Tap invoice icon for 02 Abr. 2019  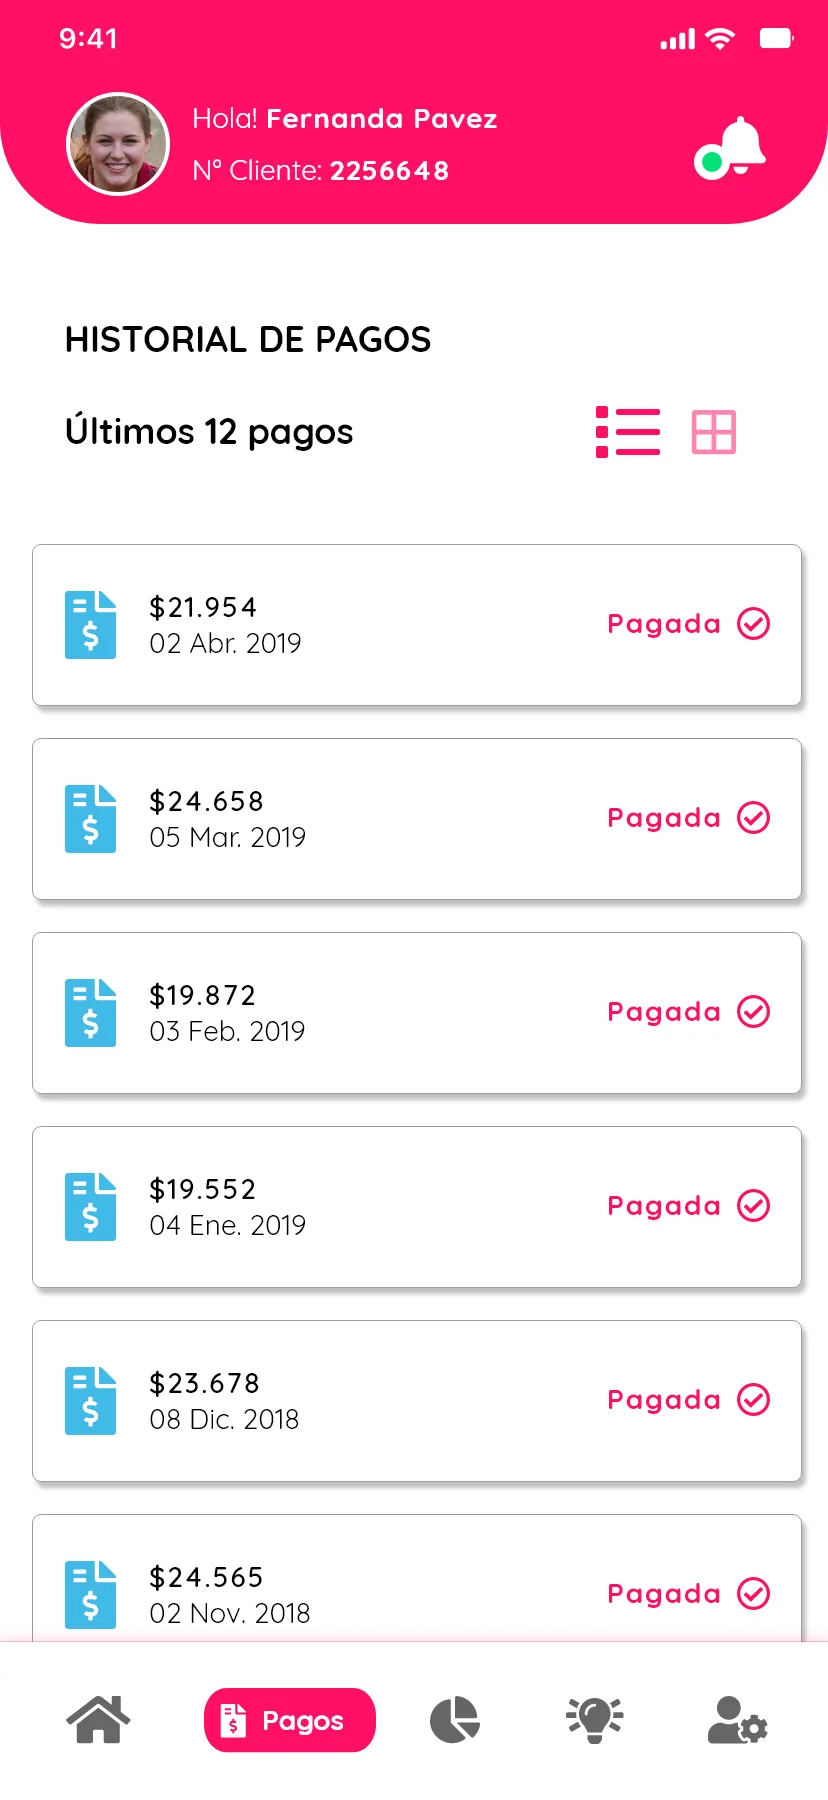91,625
